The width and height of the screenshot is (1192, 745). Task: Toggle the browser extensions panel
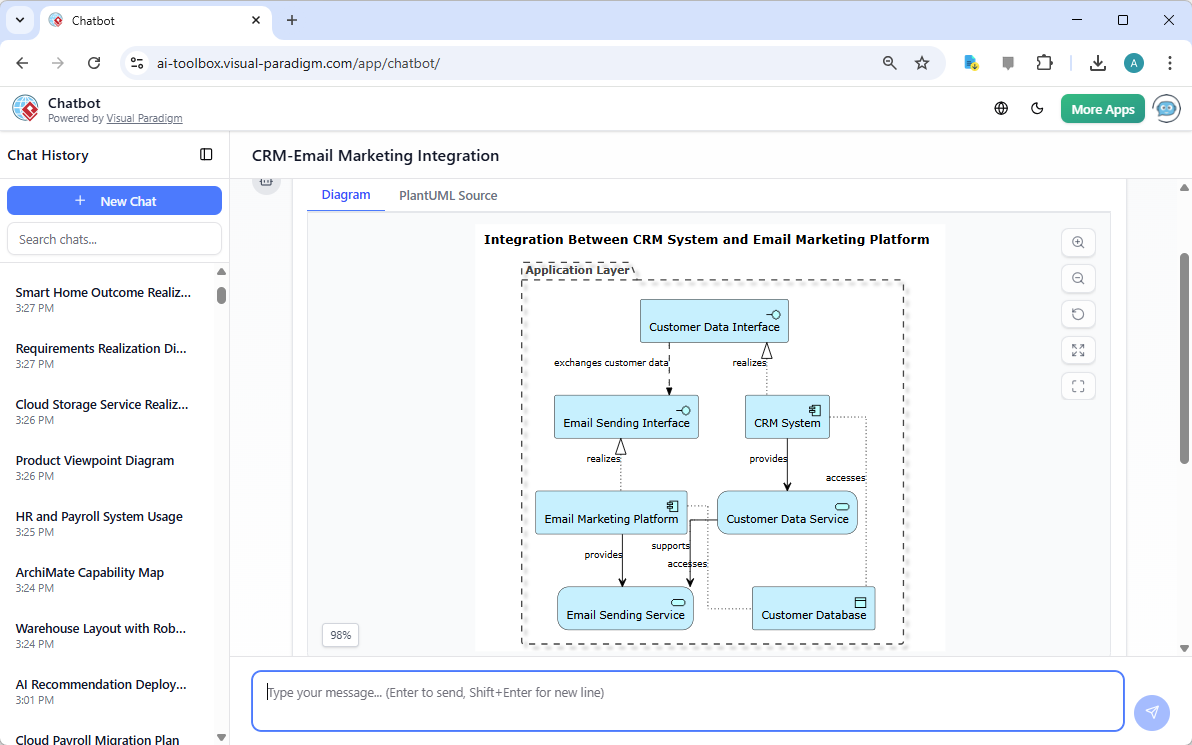click(1044, 62)
